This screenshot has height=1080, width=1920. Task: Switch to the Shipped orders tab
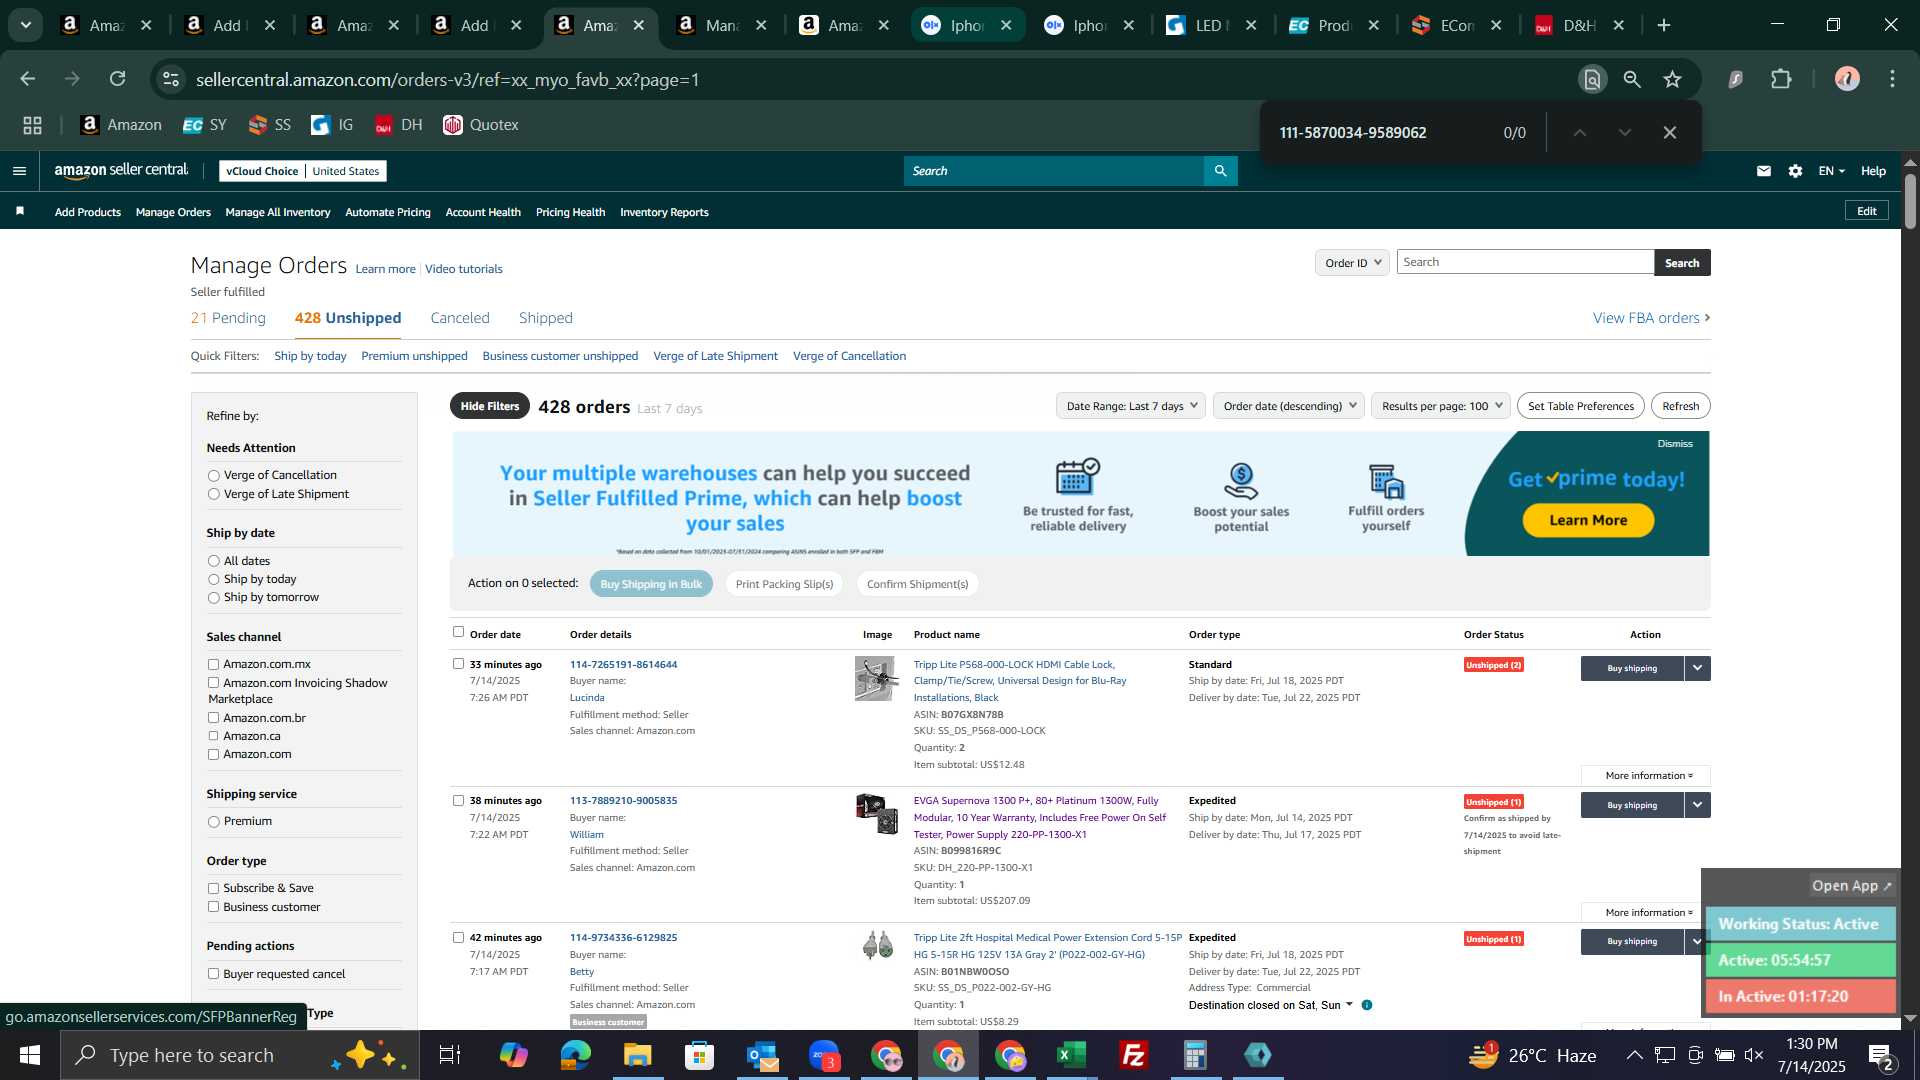point(546,318)
